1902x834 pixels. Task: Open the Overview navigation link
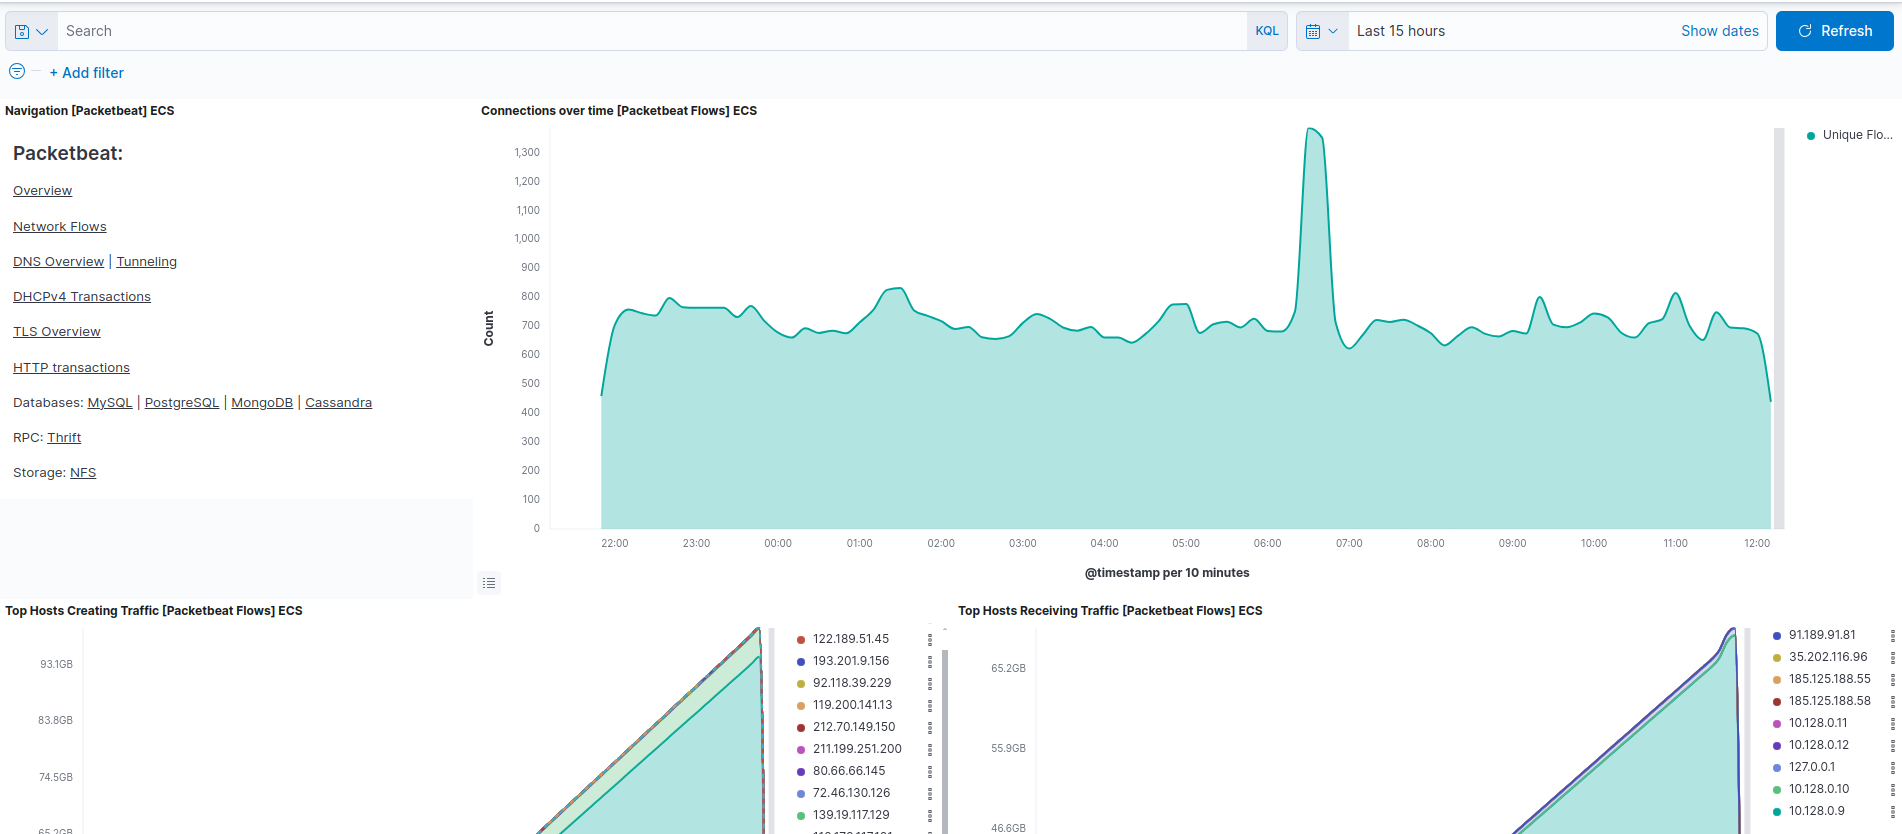42,191
